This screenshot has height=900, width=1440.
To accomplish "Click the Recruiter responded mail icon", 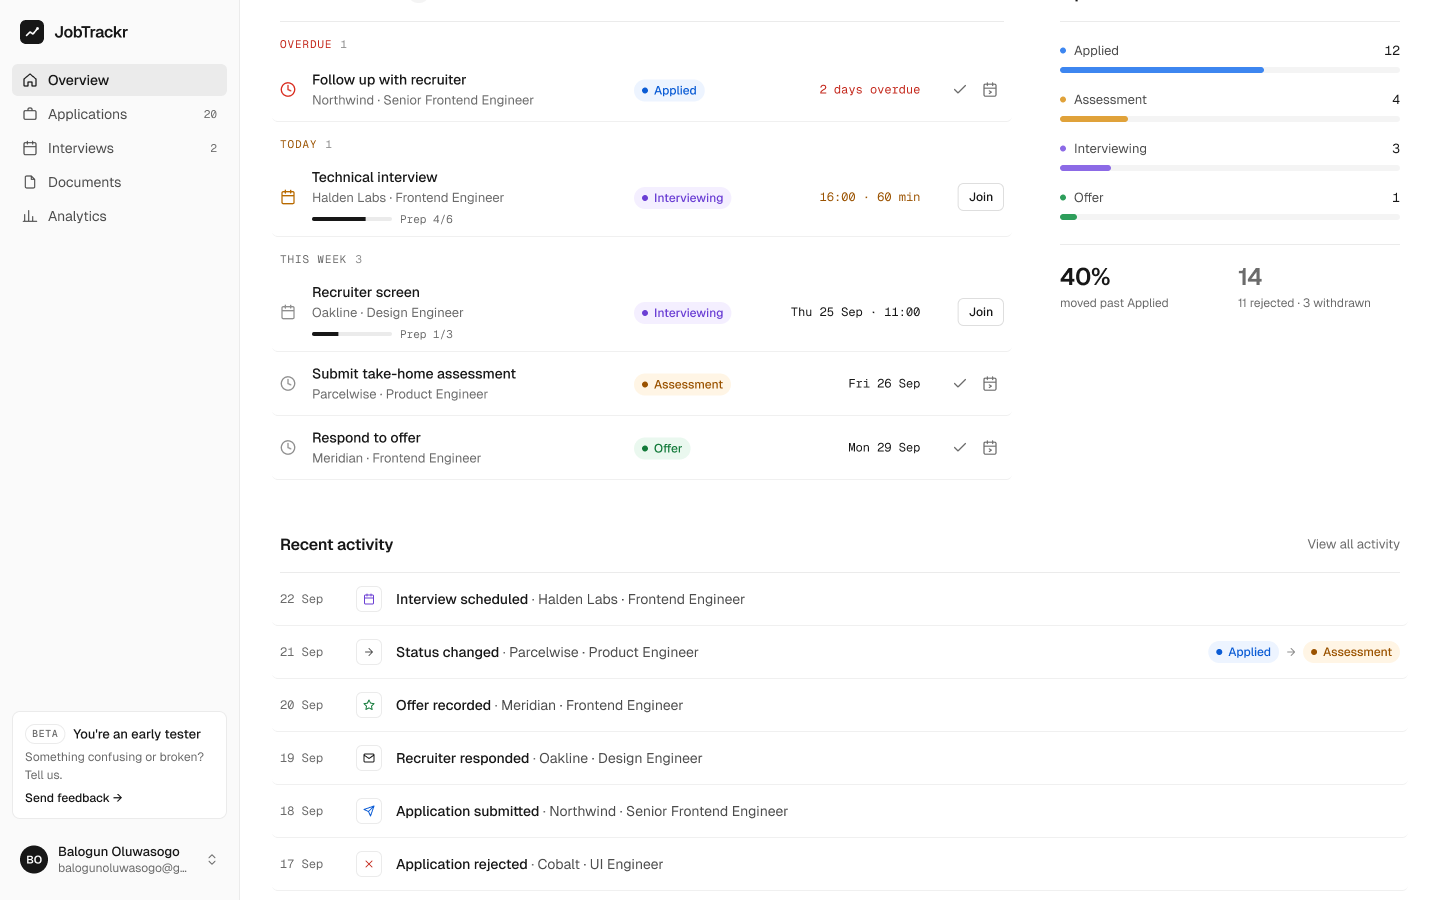I will pos(369,758).
